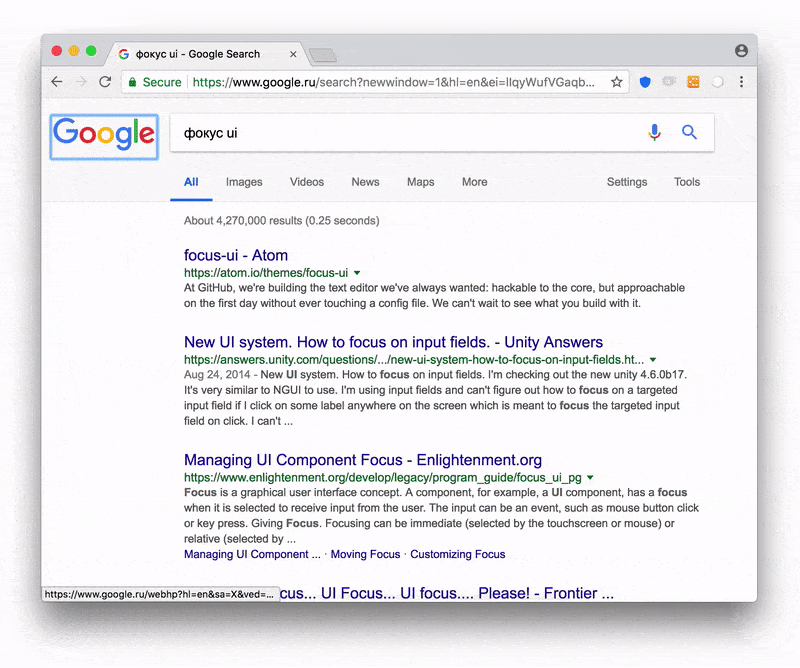Open the More search categories menu

(474, 182)
